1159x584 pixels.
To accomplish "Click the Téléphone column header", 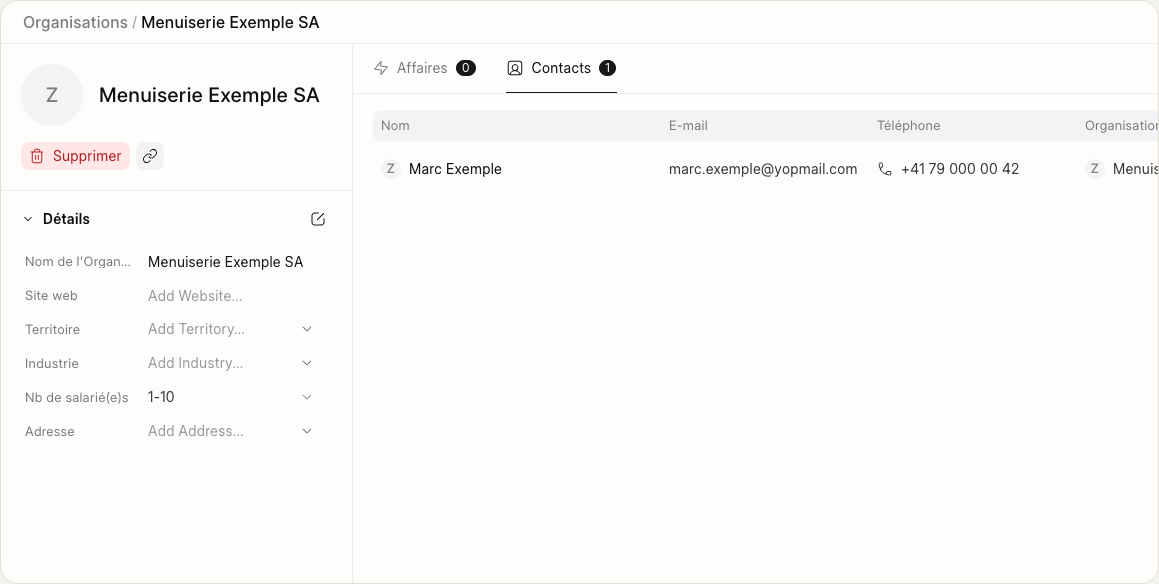I will tap(908, 126).
